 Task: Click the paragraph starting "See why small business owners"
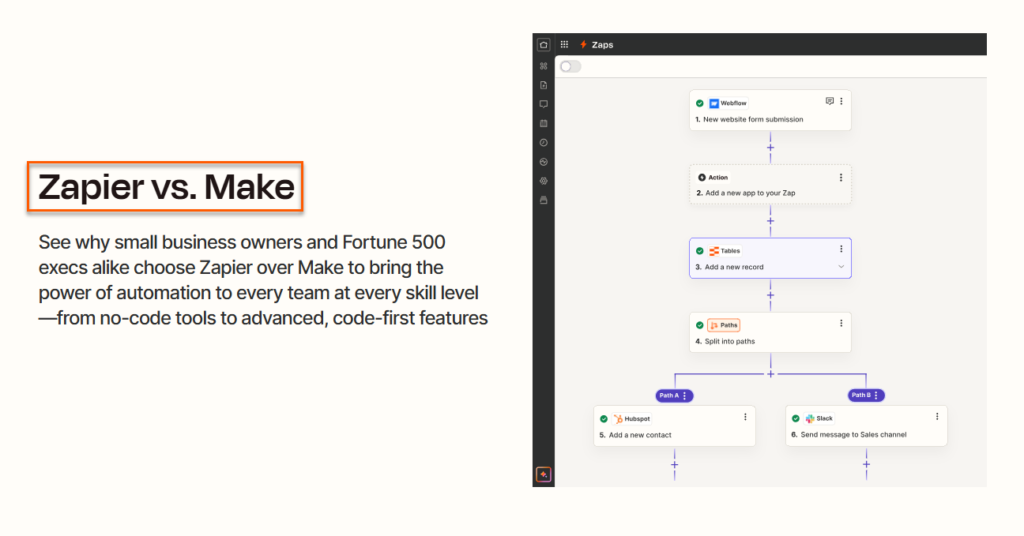[263, 280]
